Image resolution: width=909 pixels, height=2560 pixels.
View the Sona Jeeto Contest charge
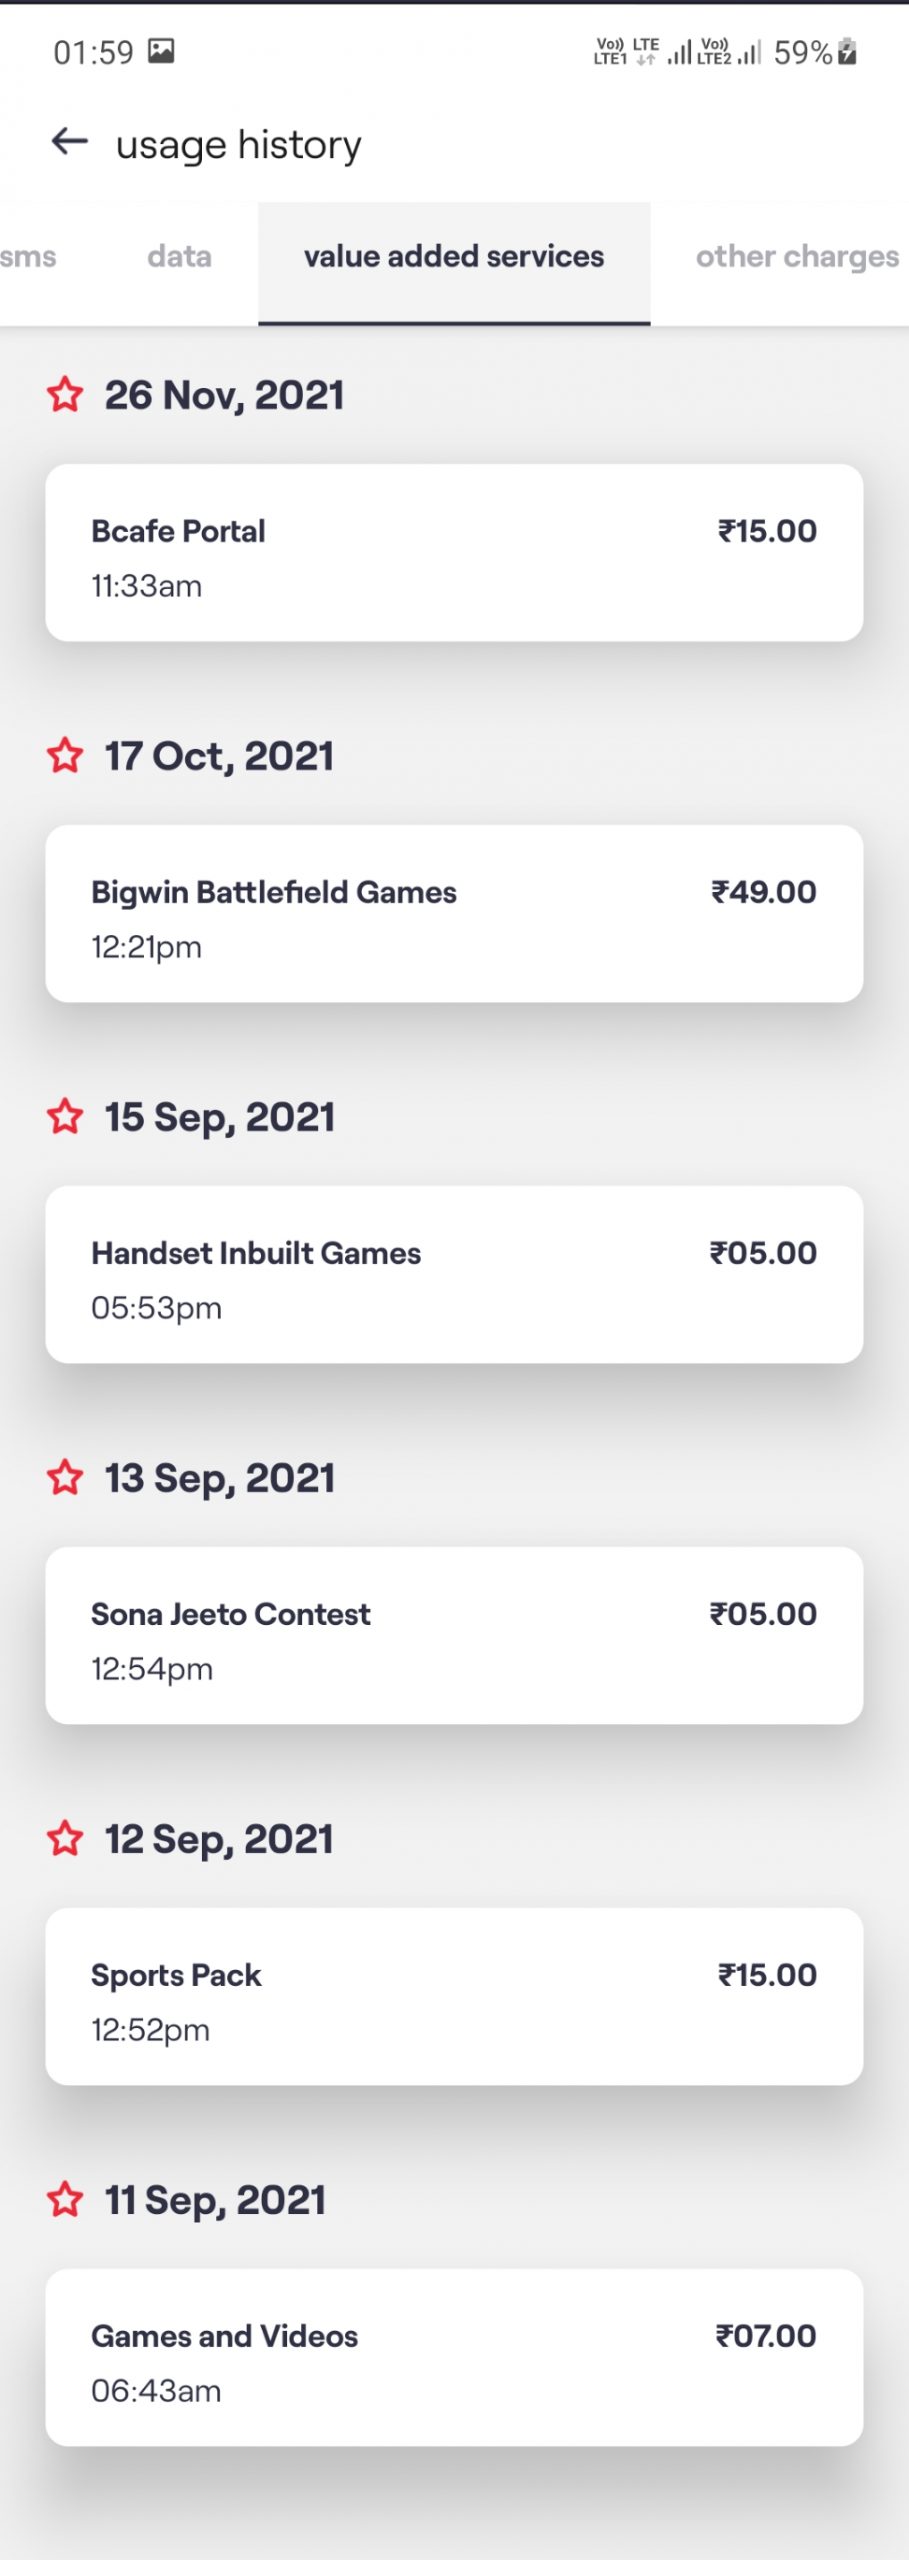(x=454, y=1636)
